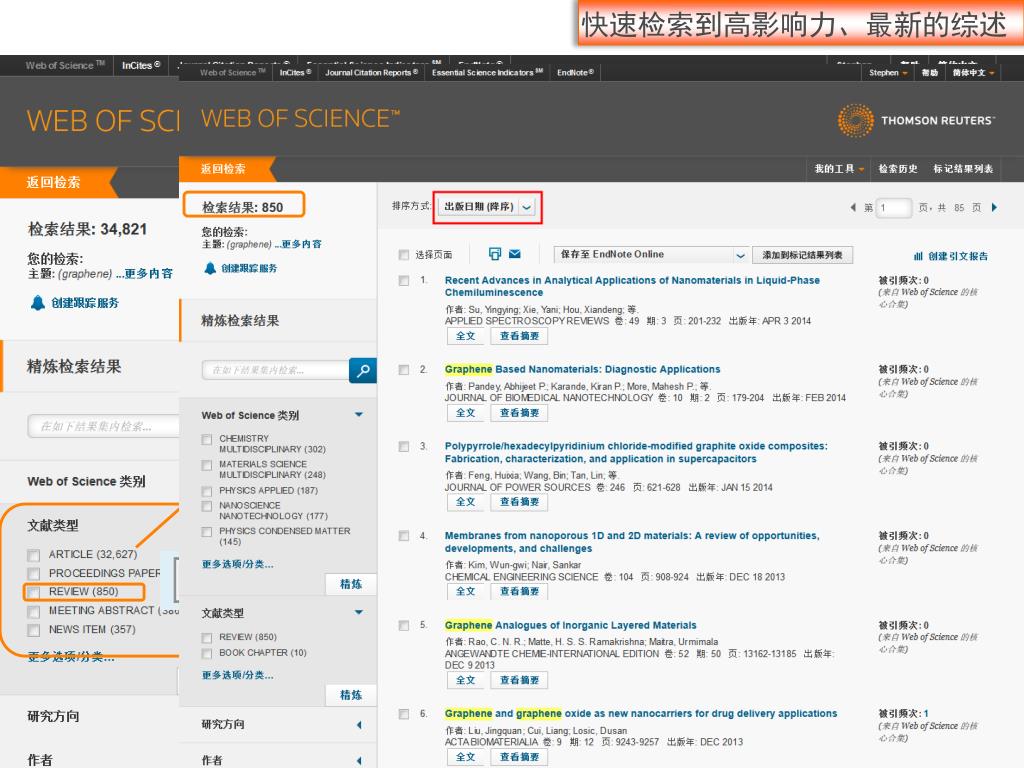Open title link Graphene Analogues of Inorganic Layered Materials
This screenshot has width=1024, height=768.
click(571, 626)
